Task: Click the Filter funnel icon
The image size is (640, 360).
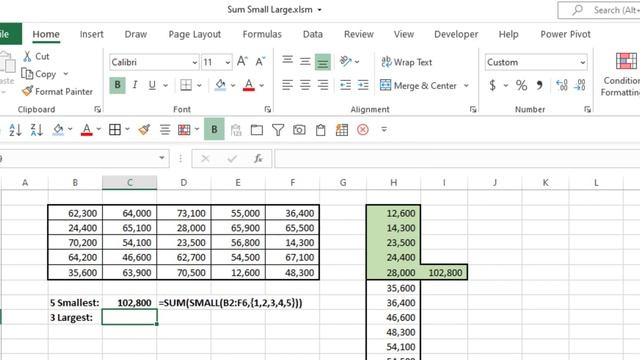Action: click(278, 130)
